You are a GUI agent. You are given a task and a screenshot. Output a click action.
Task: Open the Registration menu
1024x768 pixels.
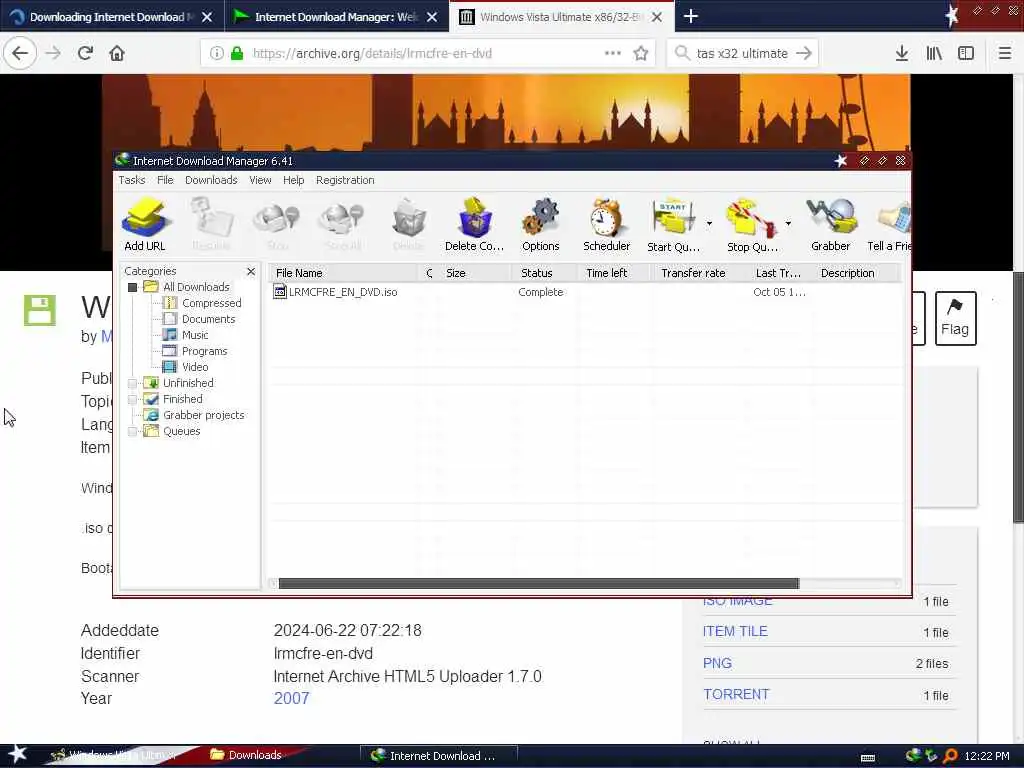(345, 180)
